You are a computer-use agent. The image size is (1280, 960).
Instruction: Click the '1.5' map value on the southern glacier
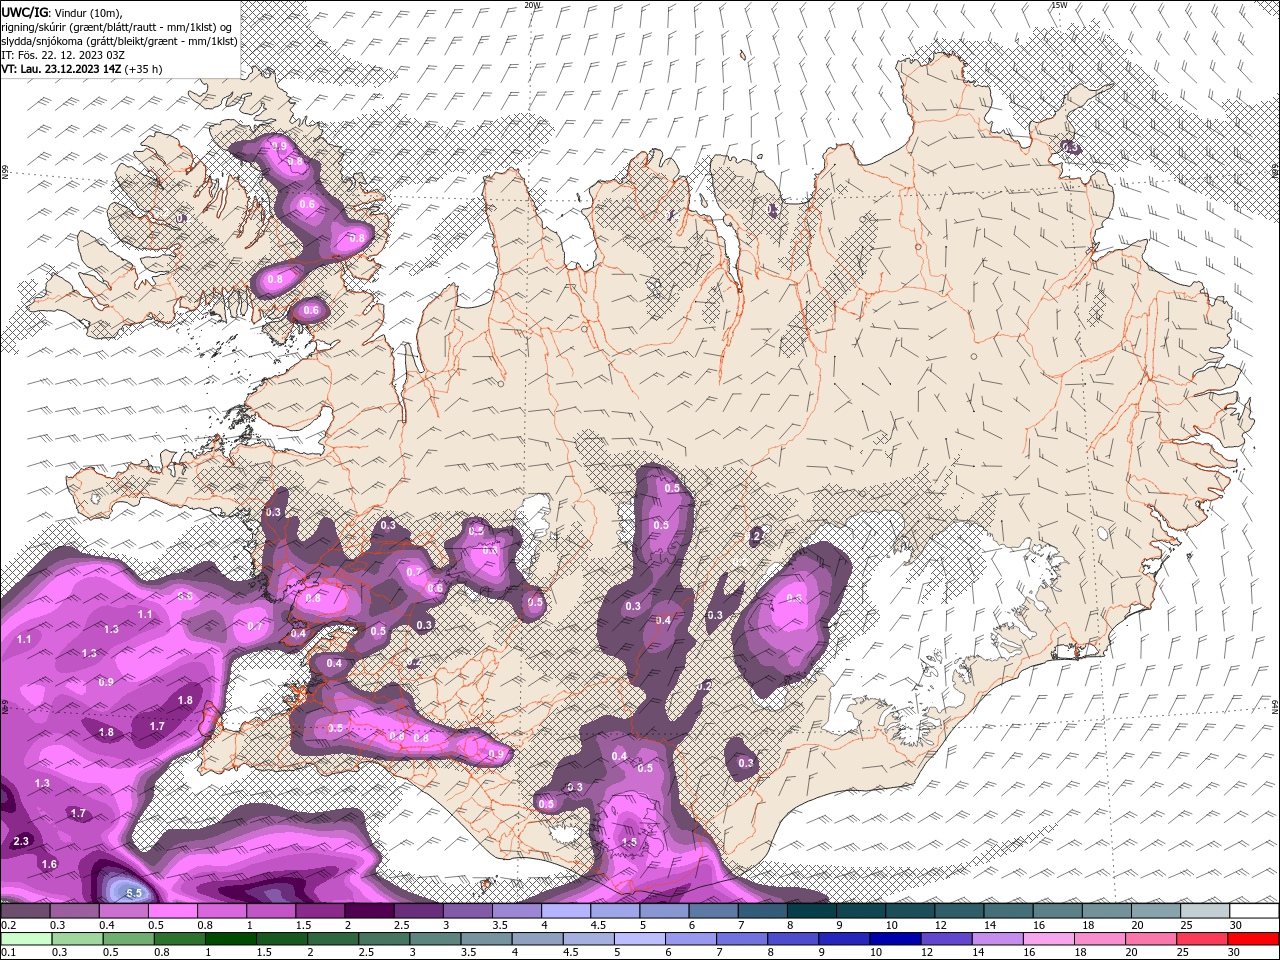click(629, 843)
